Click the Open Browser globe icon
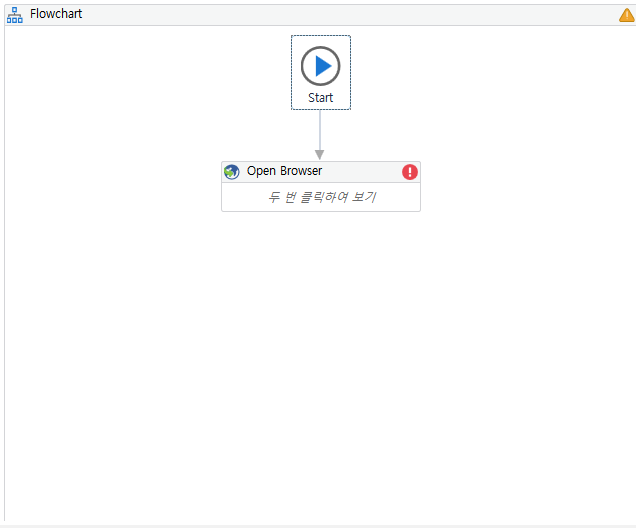Screen dimensions: 636x528 tap(232, 172)
